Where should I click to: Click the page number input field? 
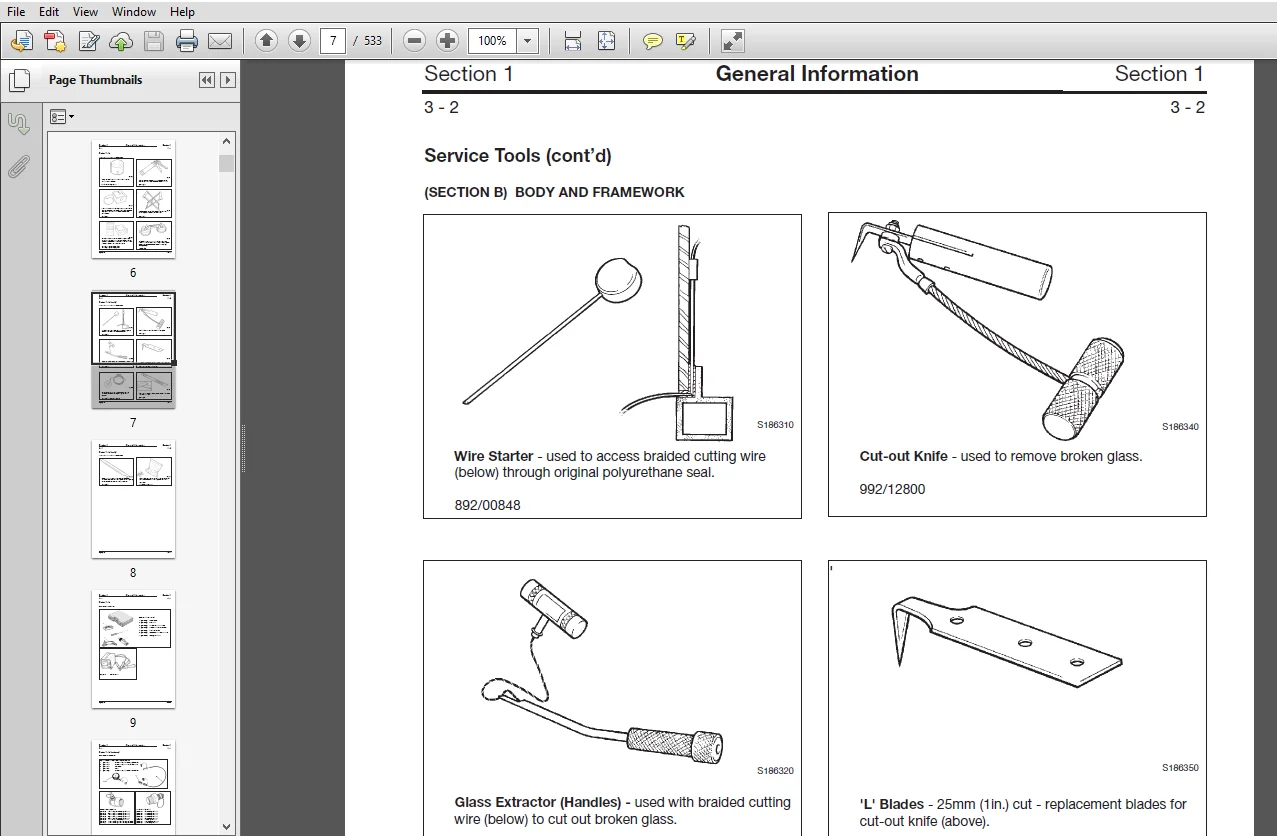[x=333, y=41]
